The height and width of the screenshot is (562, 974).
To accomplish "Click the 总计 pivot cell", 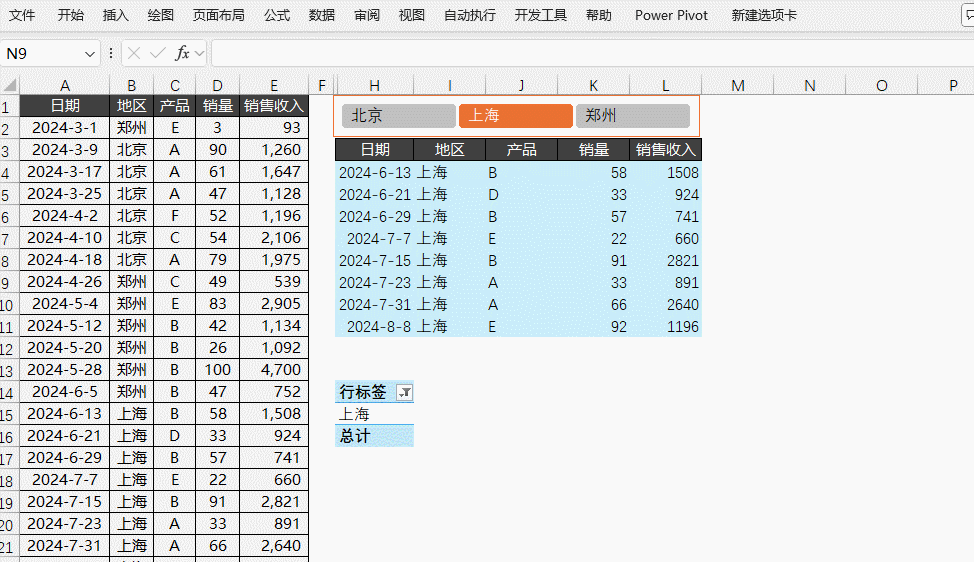I will click(375, 436).
